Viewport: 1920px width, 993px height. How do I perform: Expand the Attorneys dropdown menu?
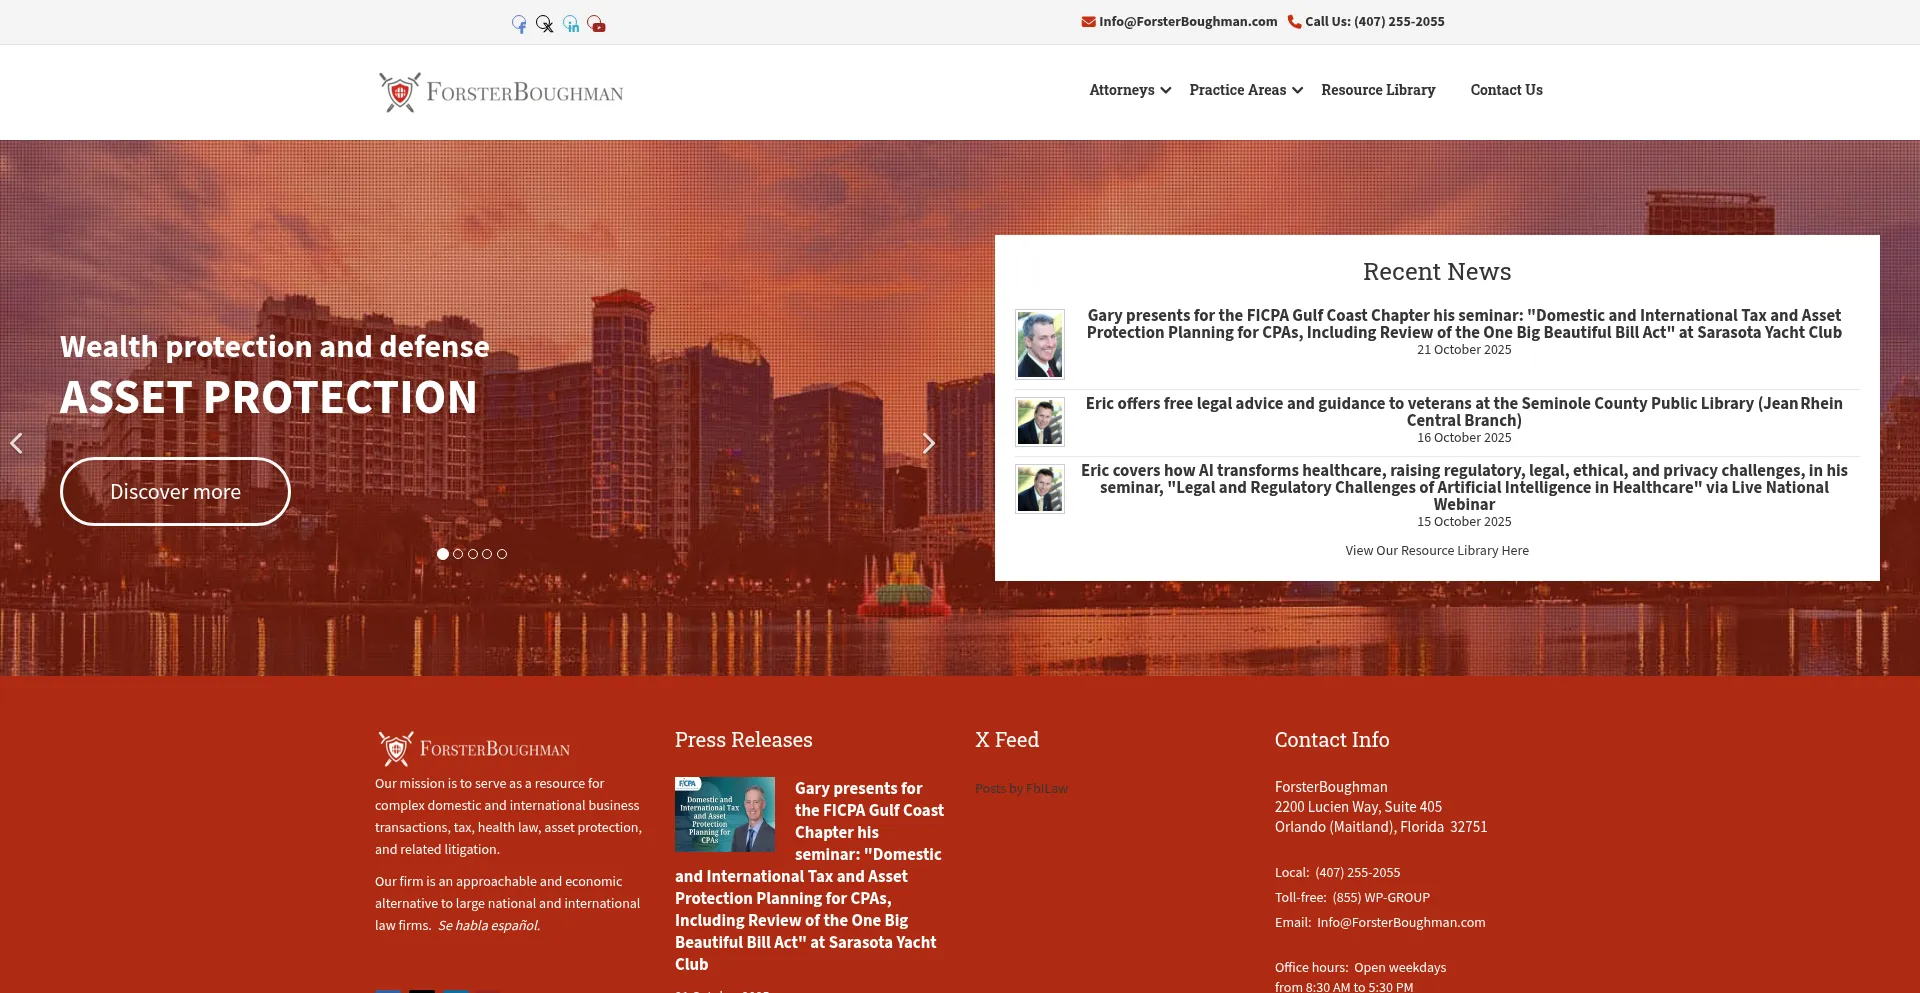point(1129,90)
